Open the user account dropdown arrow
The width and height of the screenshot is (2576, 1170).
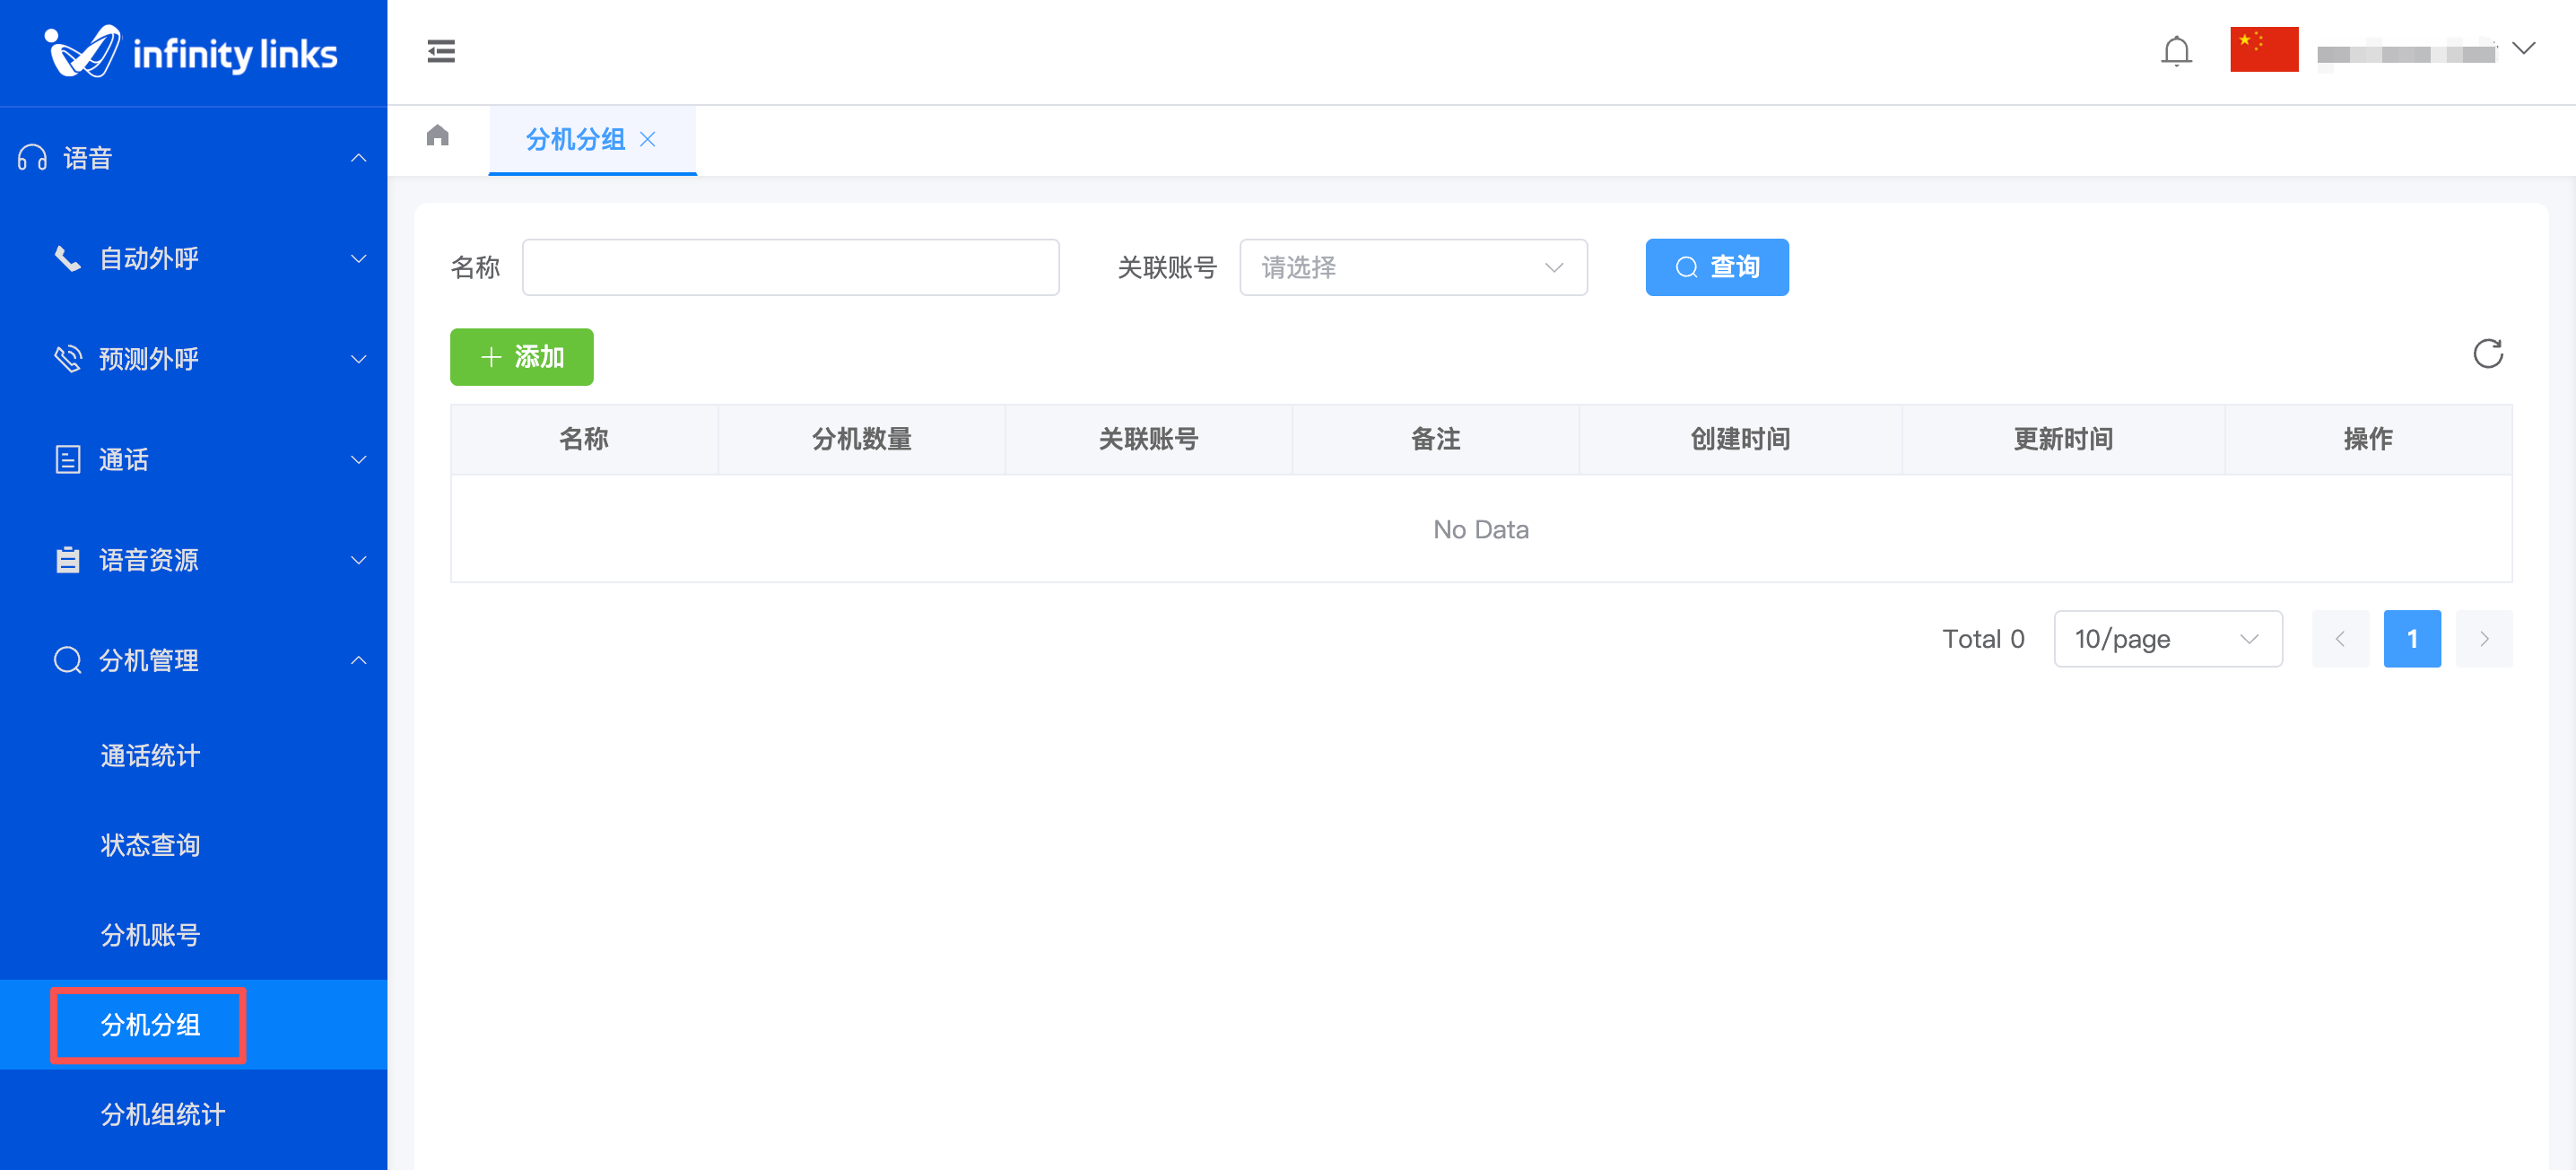click(x=2523, y=48)
